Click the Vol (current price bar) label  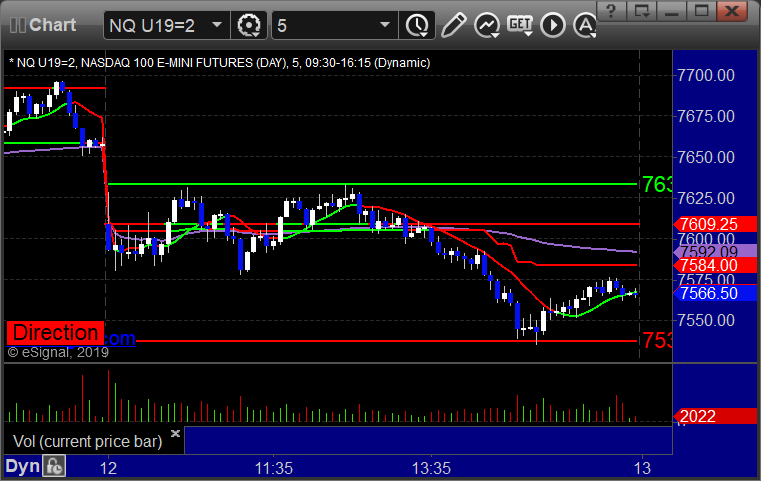tap(87, 441)
